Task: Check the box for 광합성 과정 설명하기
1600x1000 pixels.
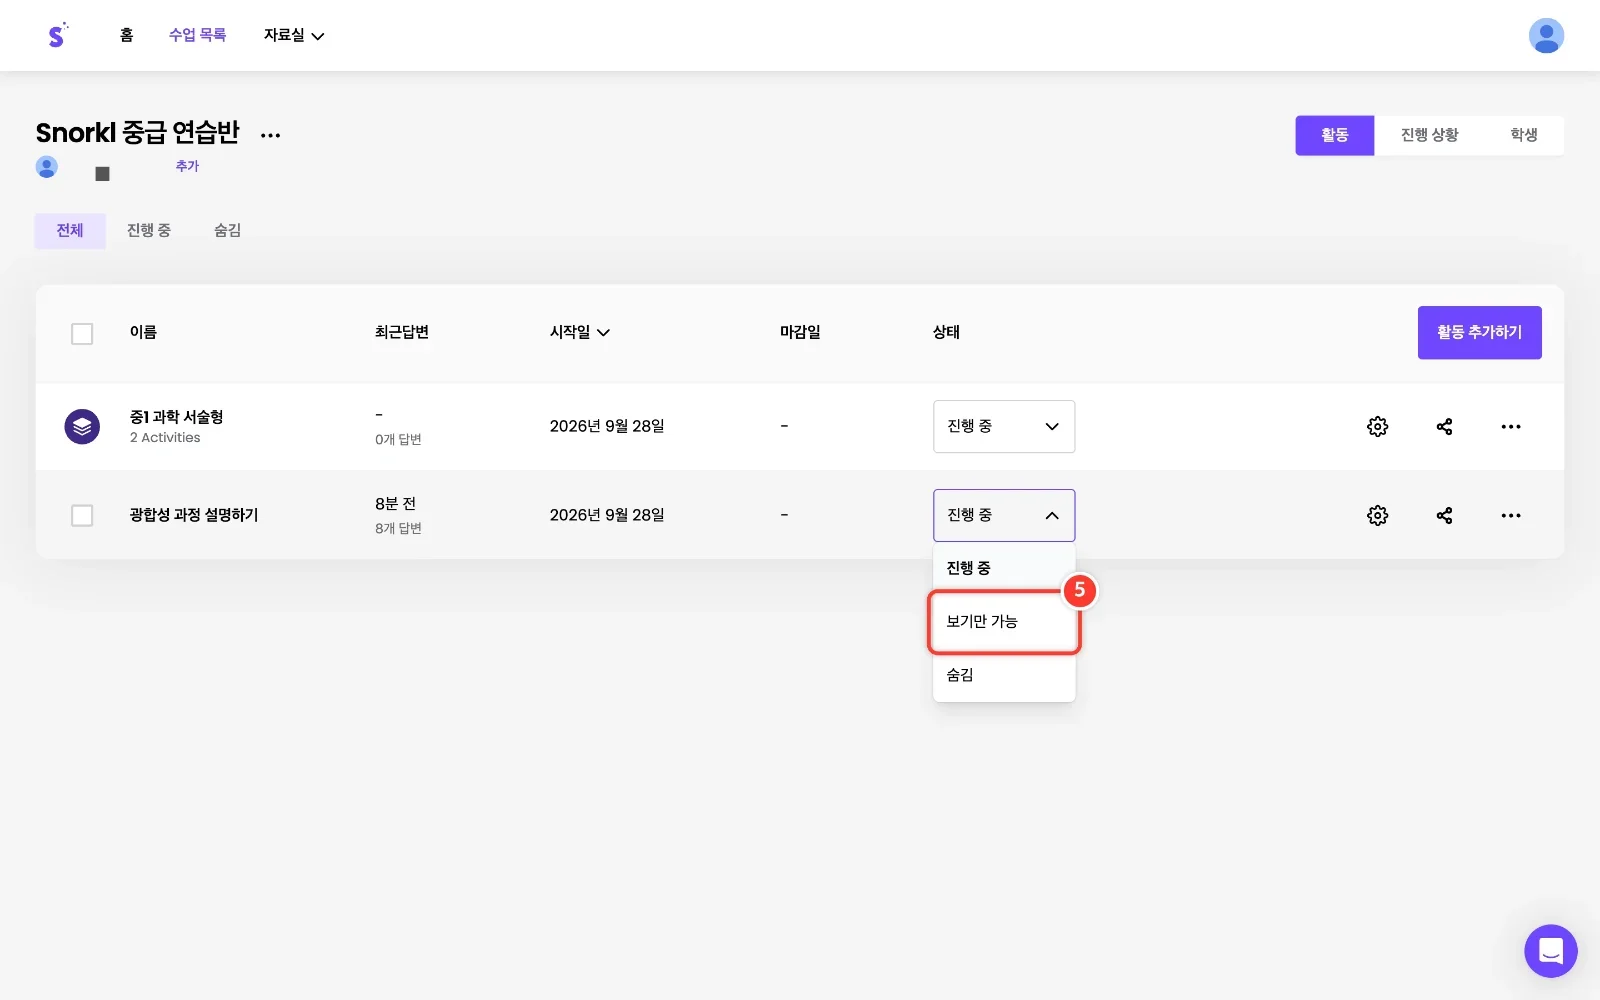Action: (82, 516)
